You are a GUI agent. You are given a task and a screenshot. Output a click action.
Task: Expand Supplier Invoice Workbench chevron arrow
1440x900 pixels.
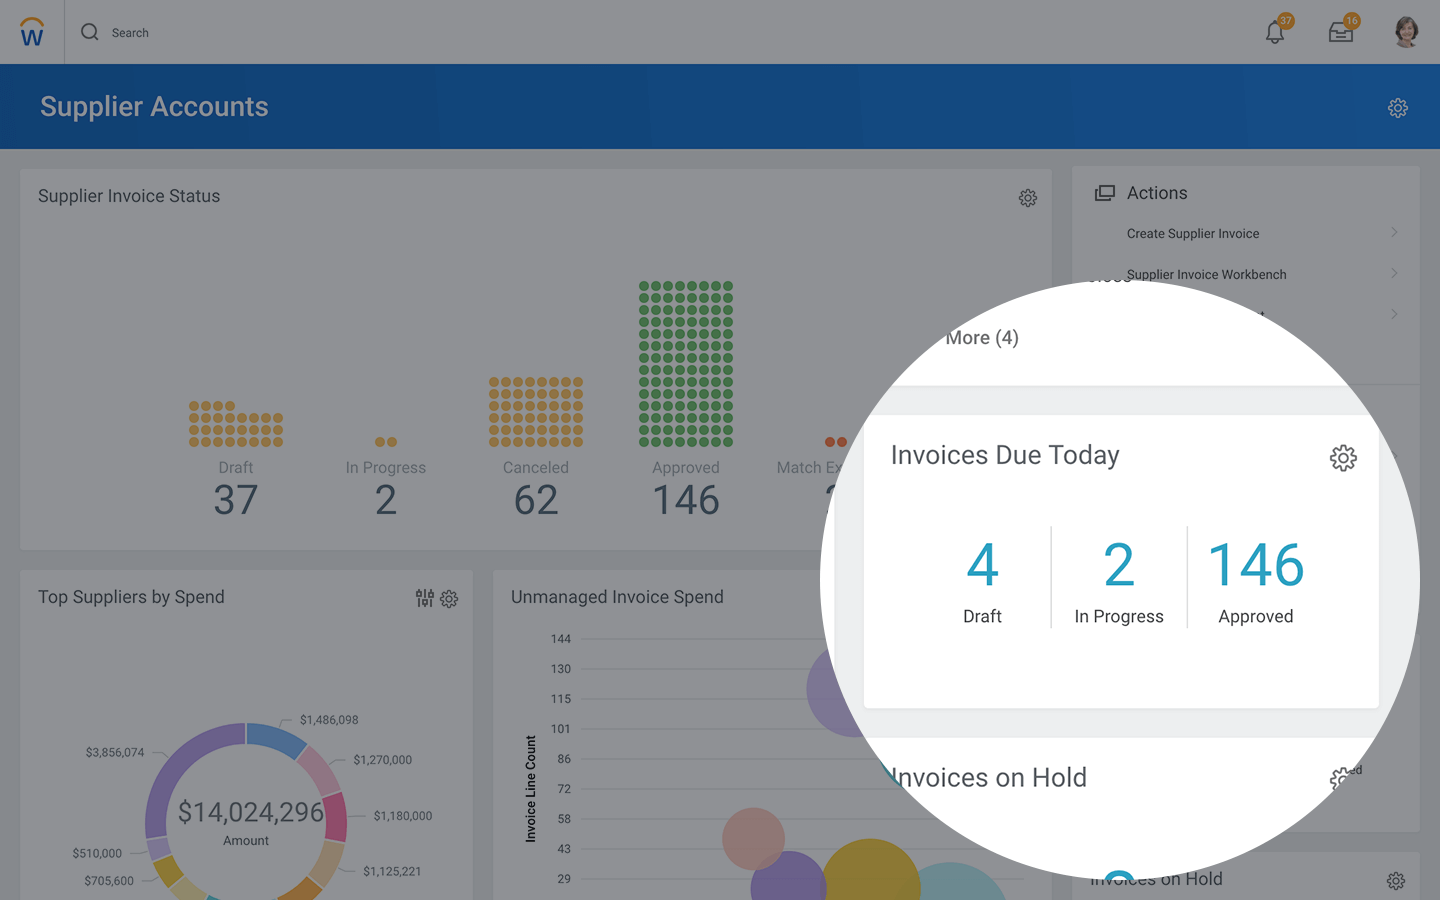[1394, 274]
